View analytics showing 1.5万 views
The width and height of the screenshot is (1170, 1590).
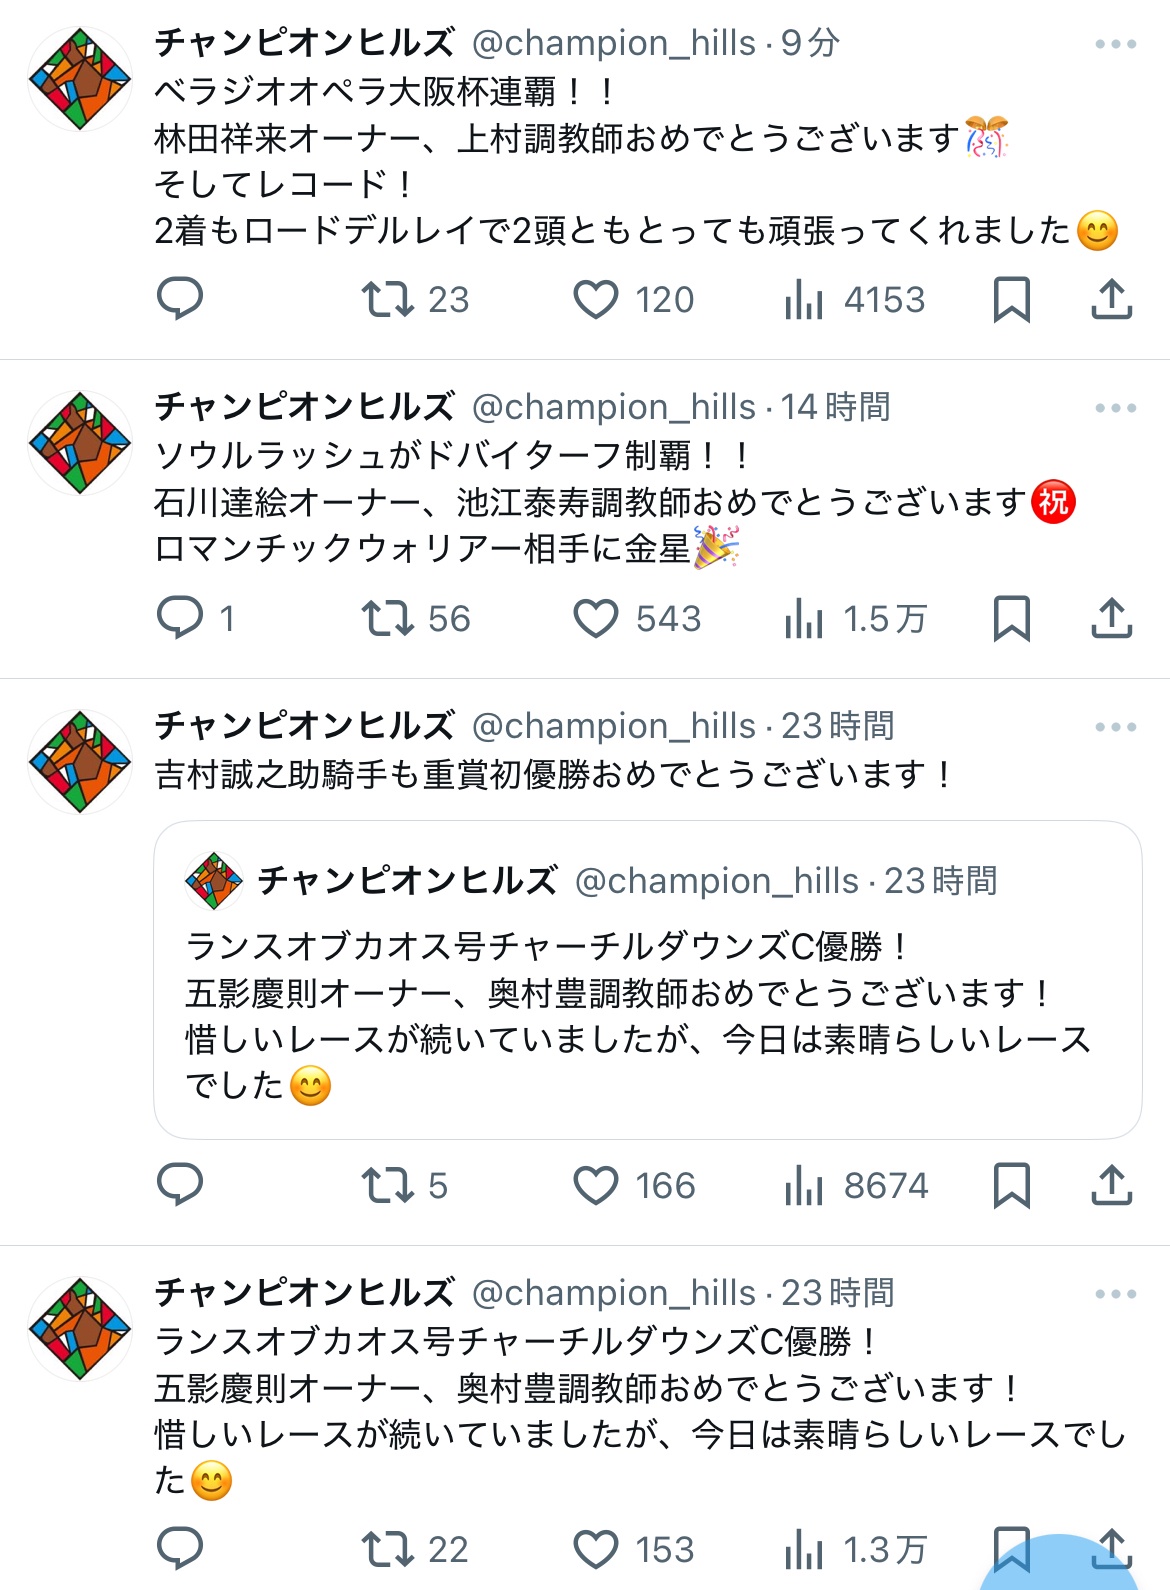point(856,618)
